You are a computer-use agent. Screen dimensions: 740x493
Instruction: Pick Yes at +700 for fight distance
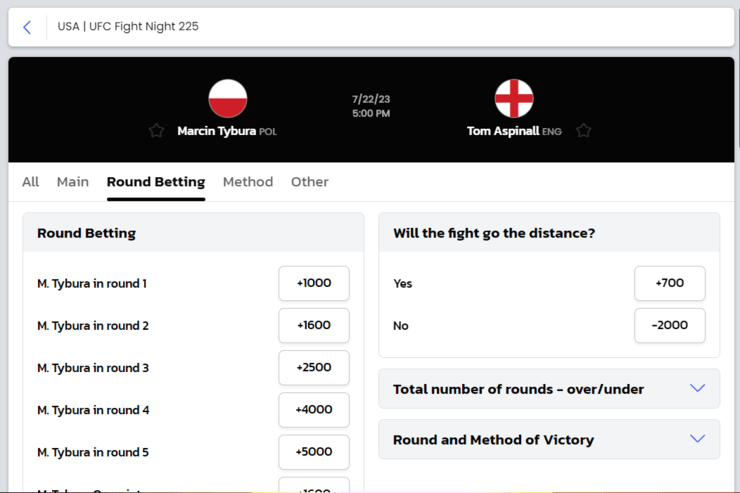tap(670, 283)
